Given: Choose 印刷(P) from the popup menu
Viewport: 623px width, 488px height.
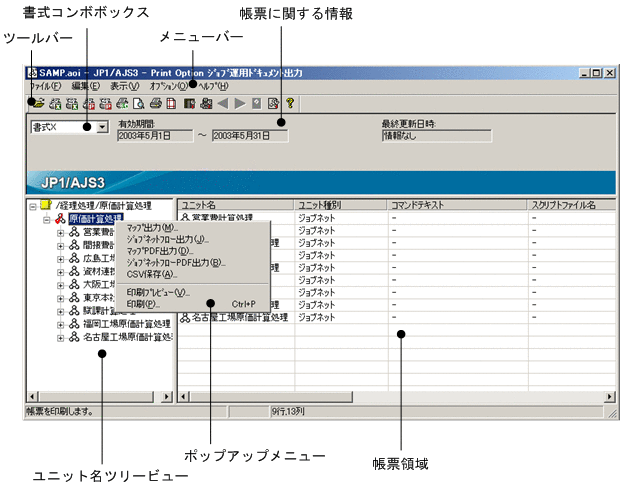Looking at the screenshot, I should [192, 304].
